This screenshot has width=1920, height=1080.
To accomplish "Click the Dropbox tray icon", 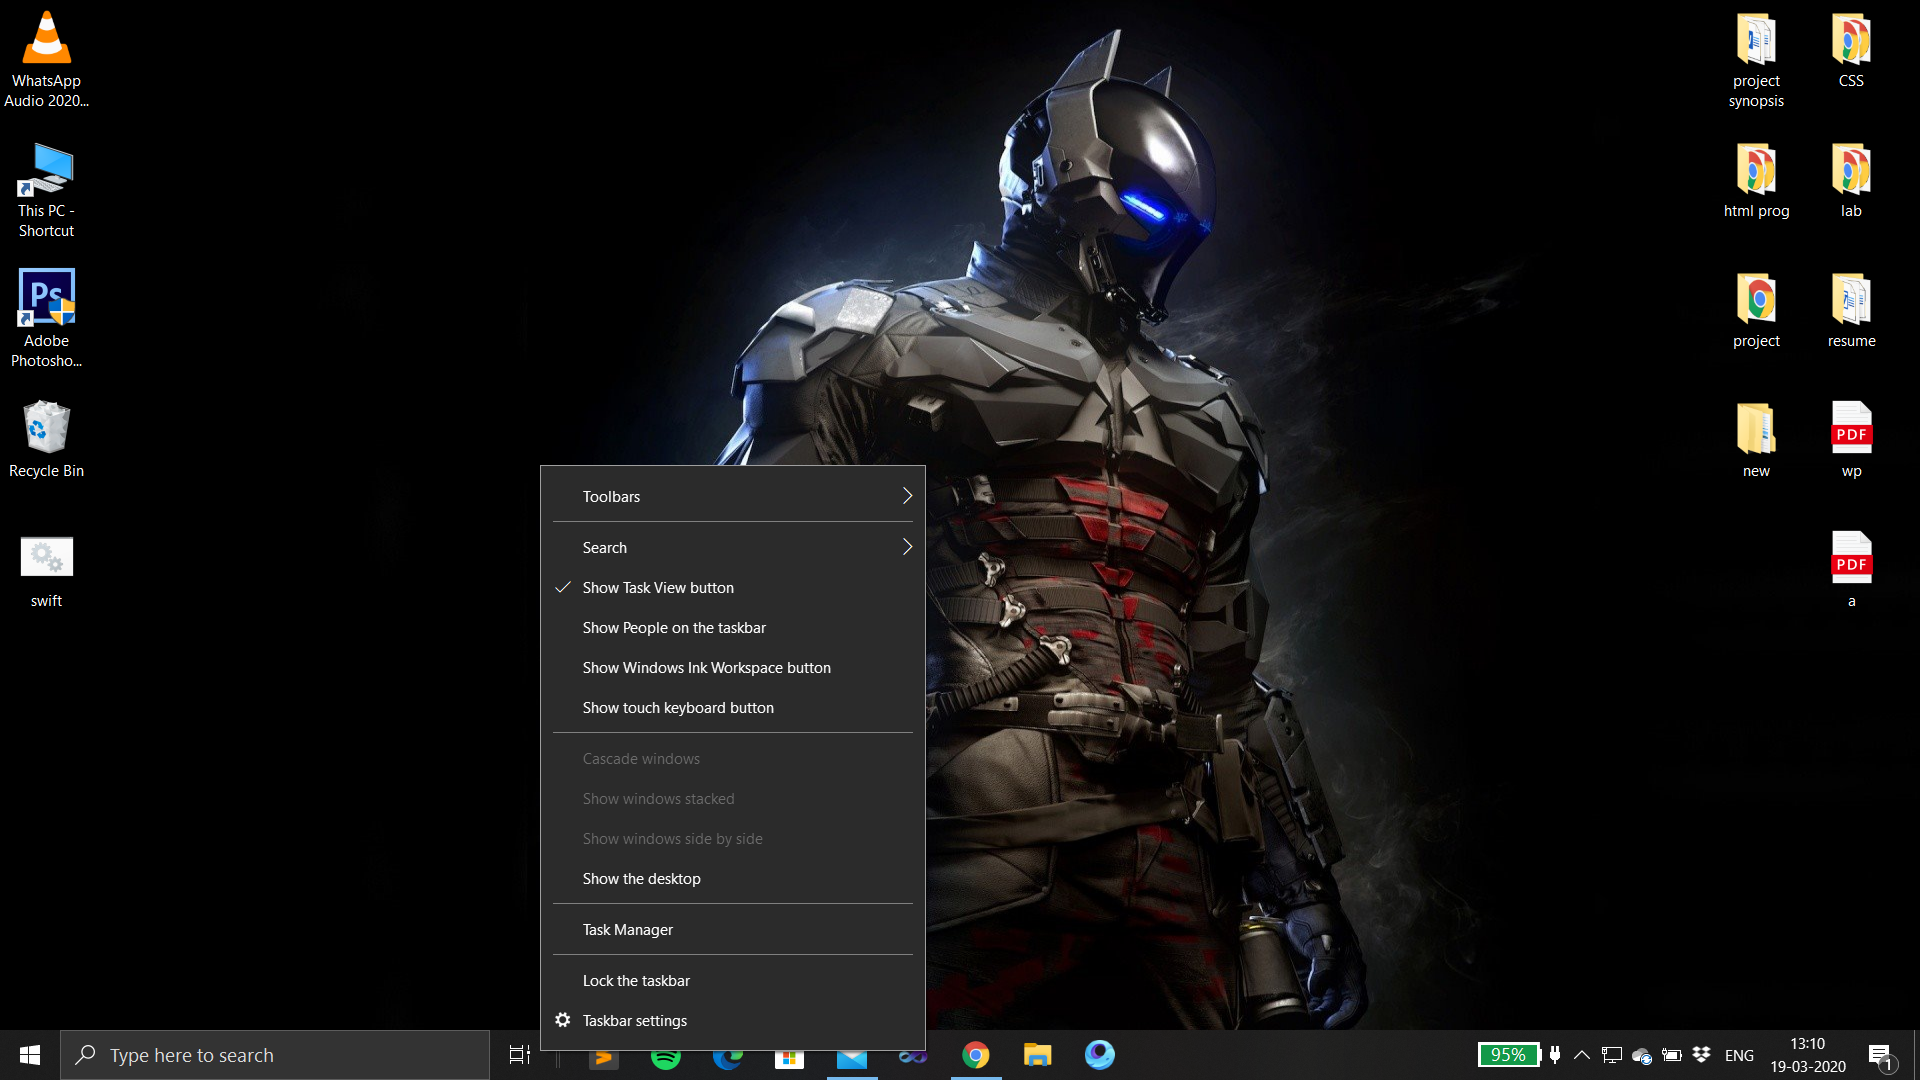I will (1701, 1055).
